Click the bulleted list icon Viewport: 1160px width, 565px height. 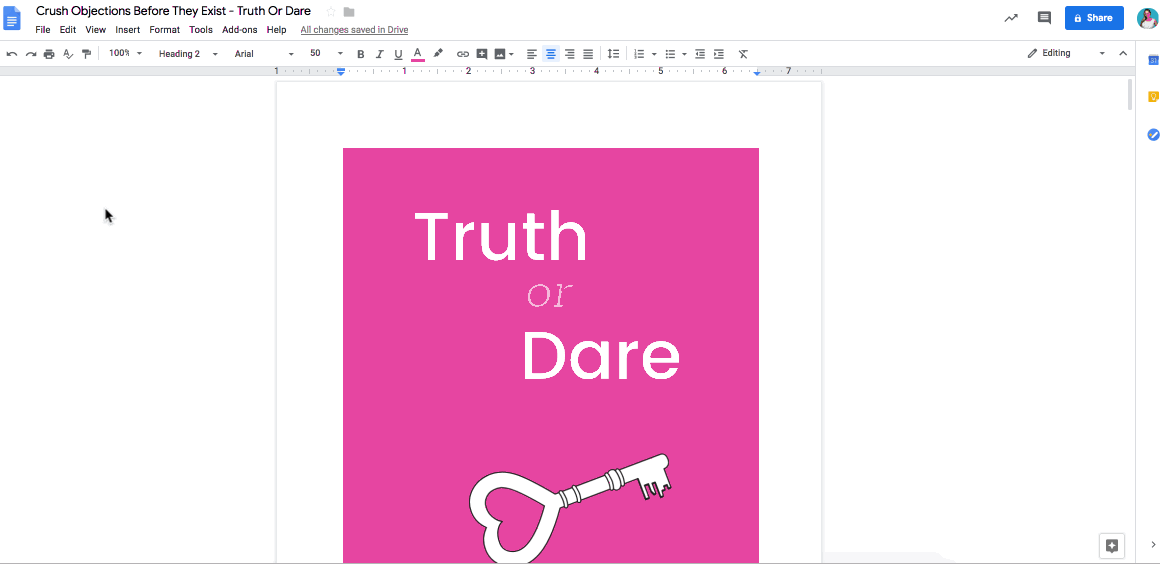click(x=670, y=54)
